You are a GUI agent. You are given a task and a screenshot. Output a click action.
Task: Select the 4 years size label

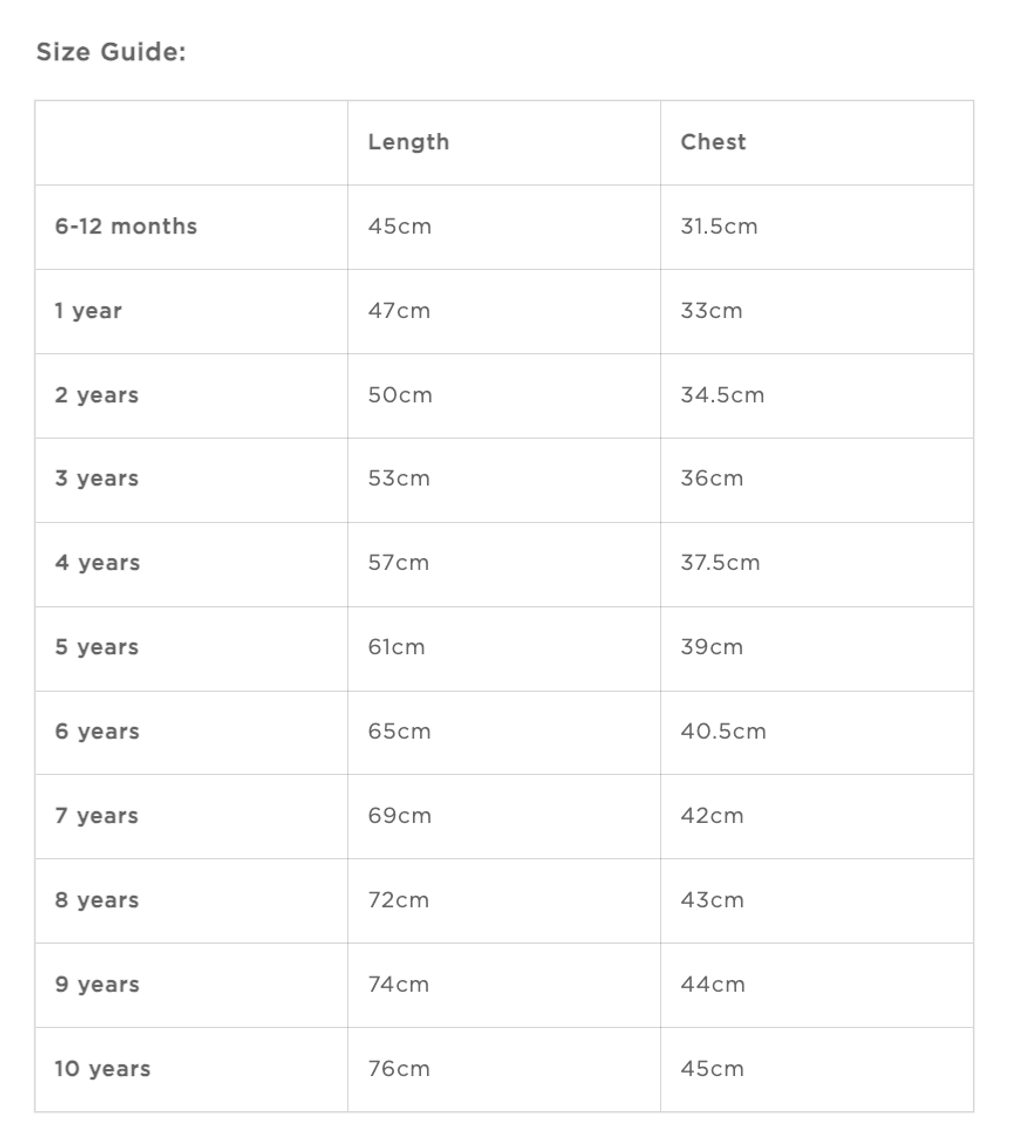97,563
